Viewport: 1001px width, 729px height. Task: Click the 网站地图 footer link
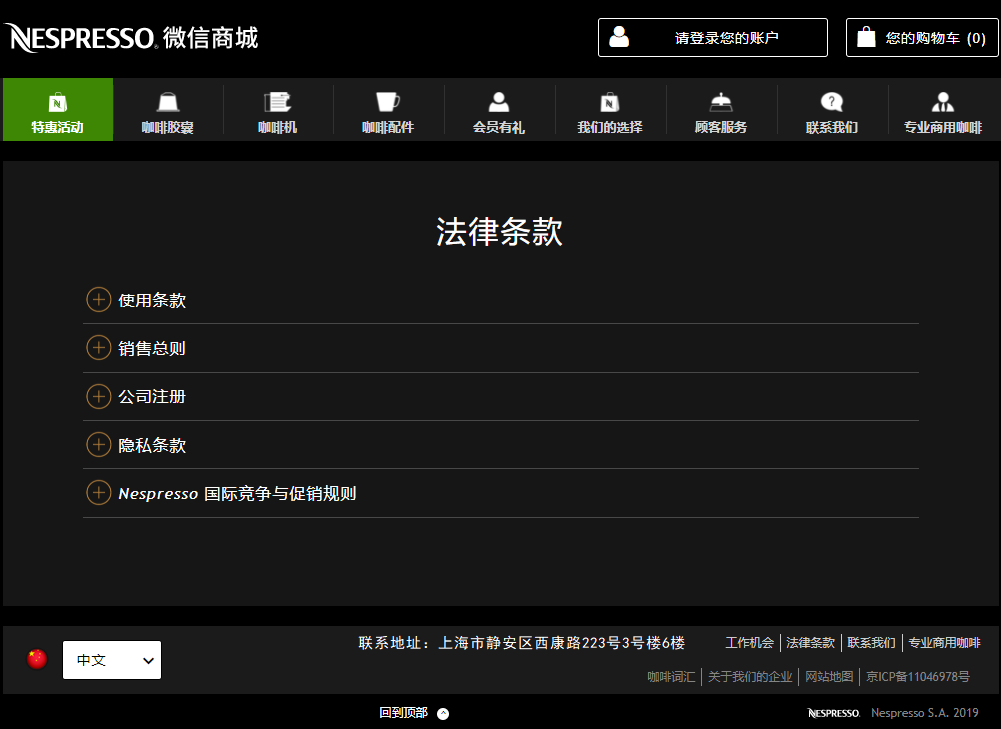(829, 677)
